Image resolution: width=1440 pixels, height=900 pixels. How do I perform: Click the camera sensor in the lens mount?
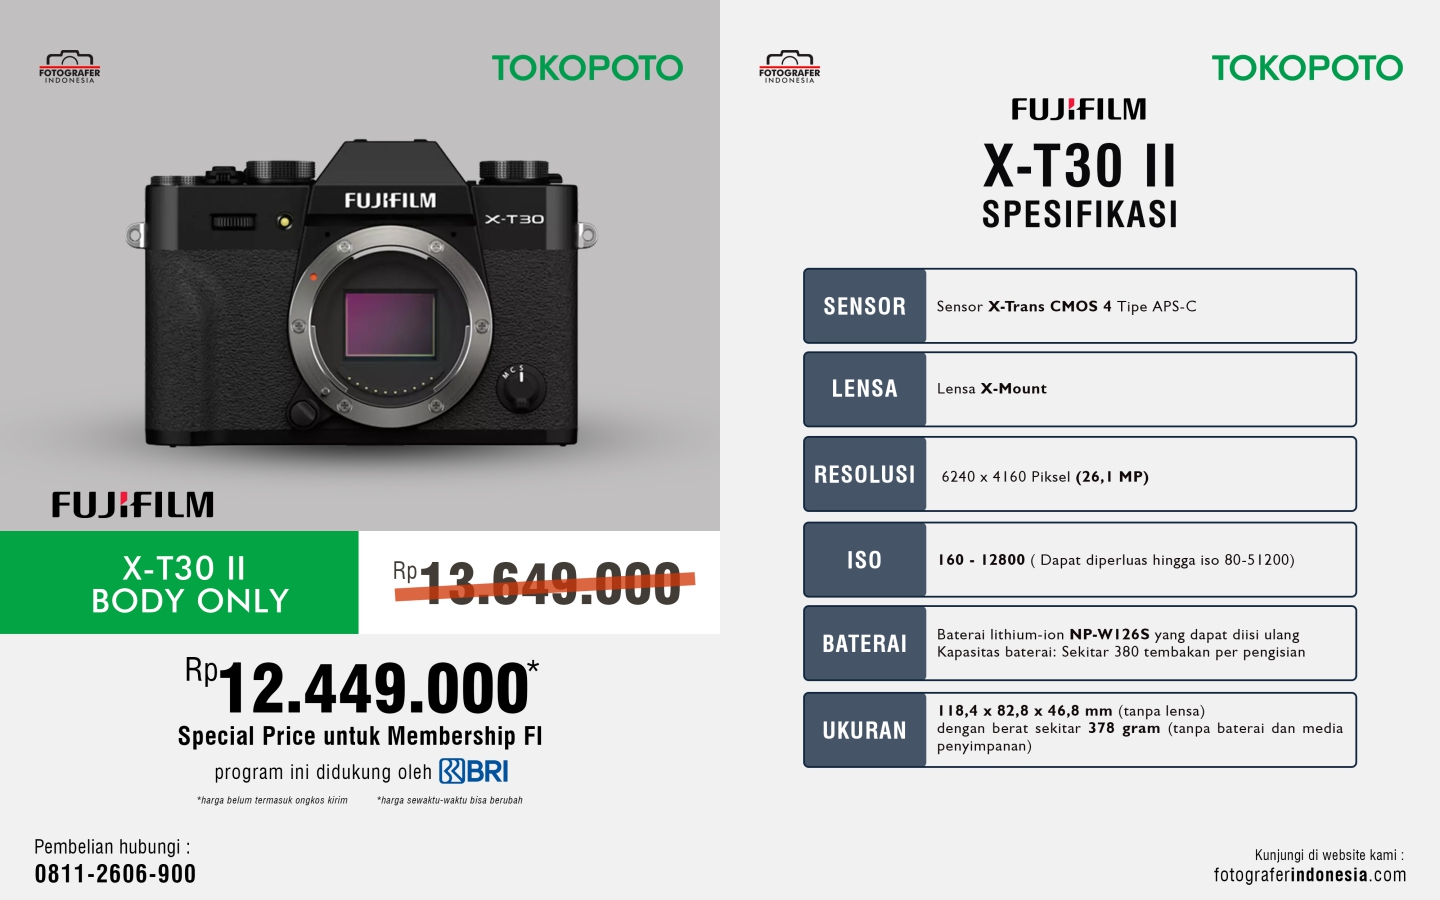pyautogui.click(x=390, y=324)
